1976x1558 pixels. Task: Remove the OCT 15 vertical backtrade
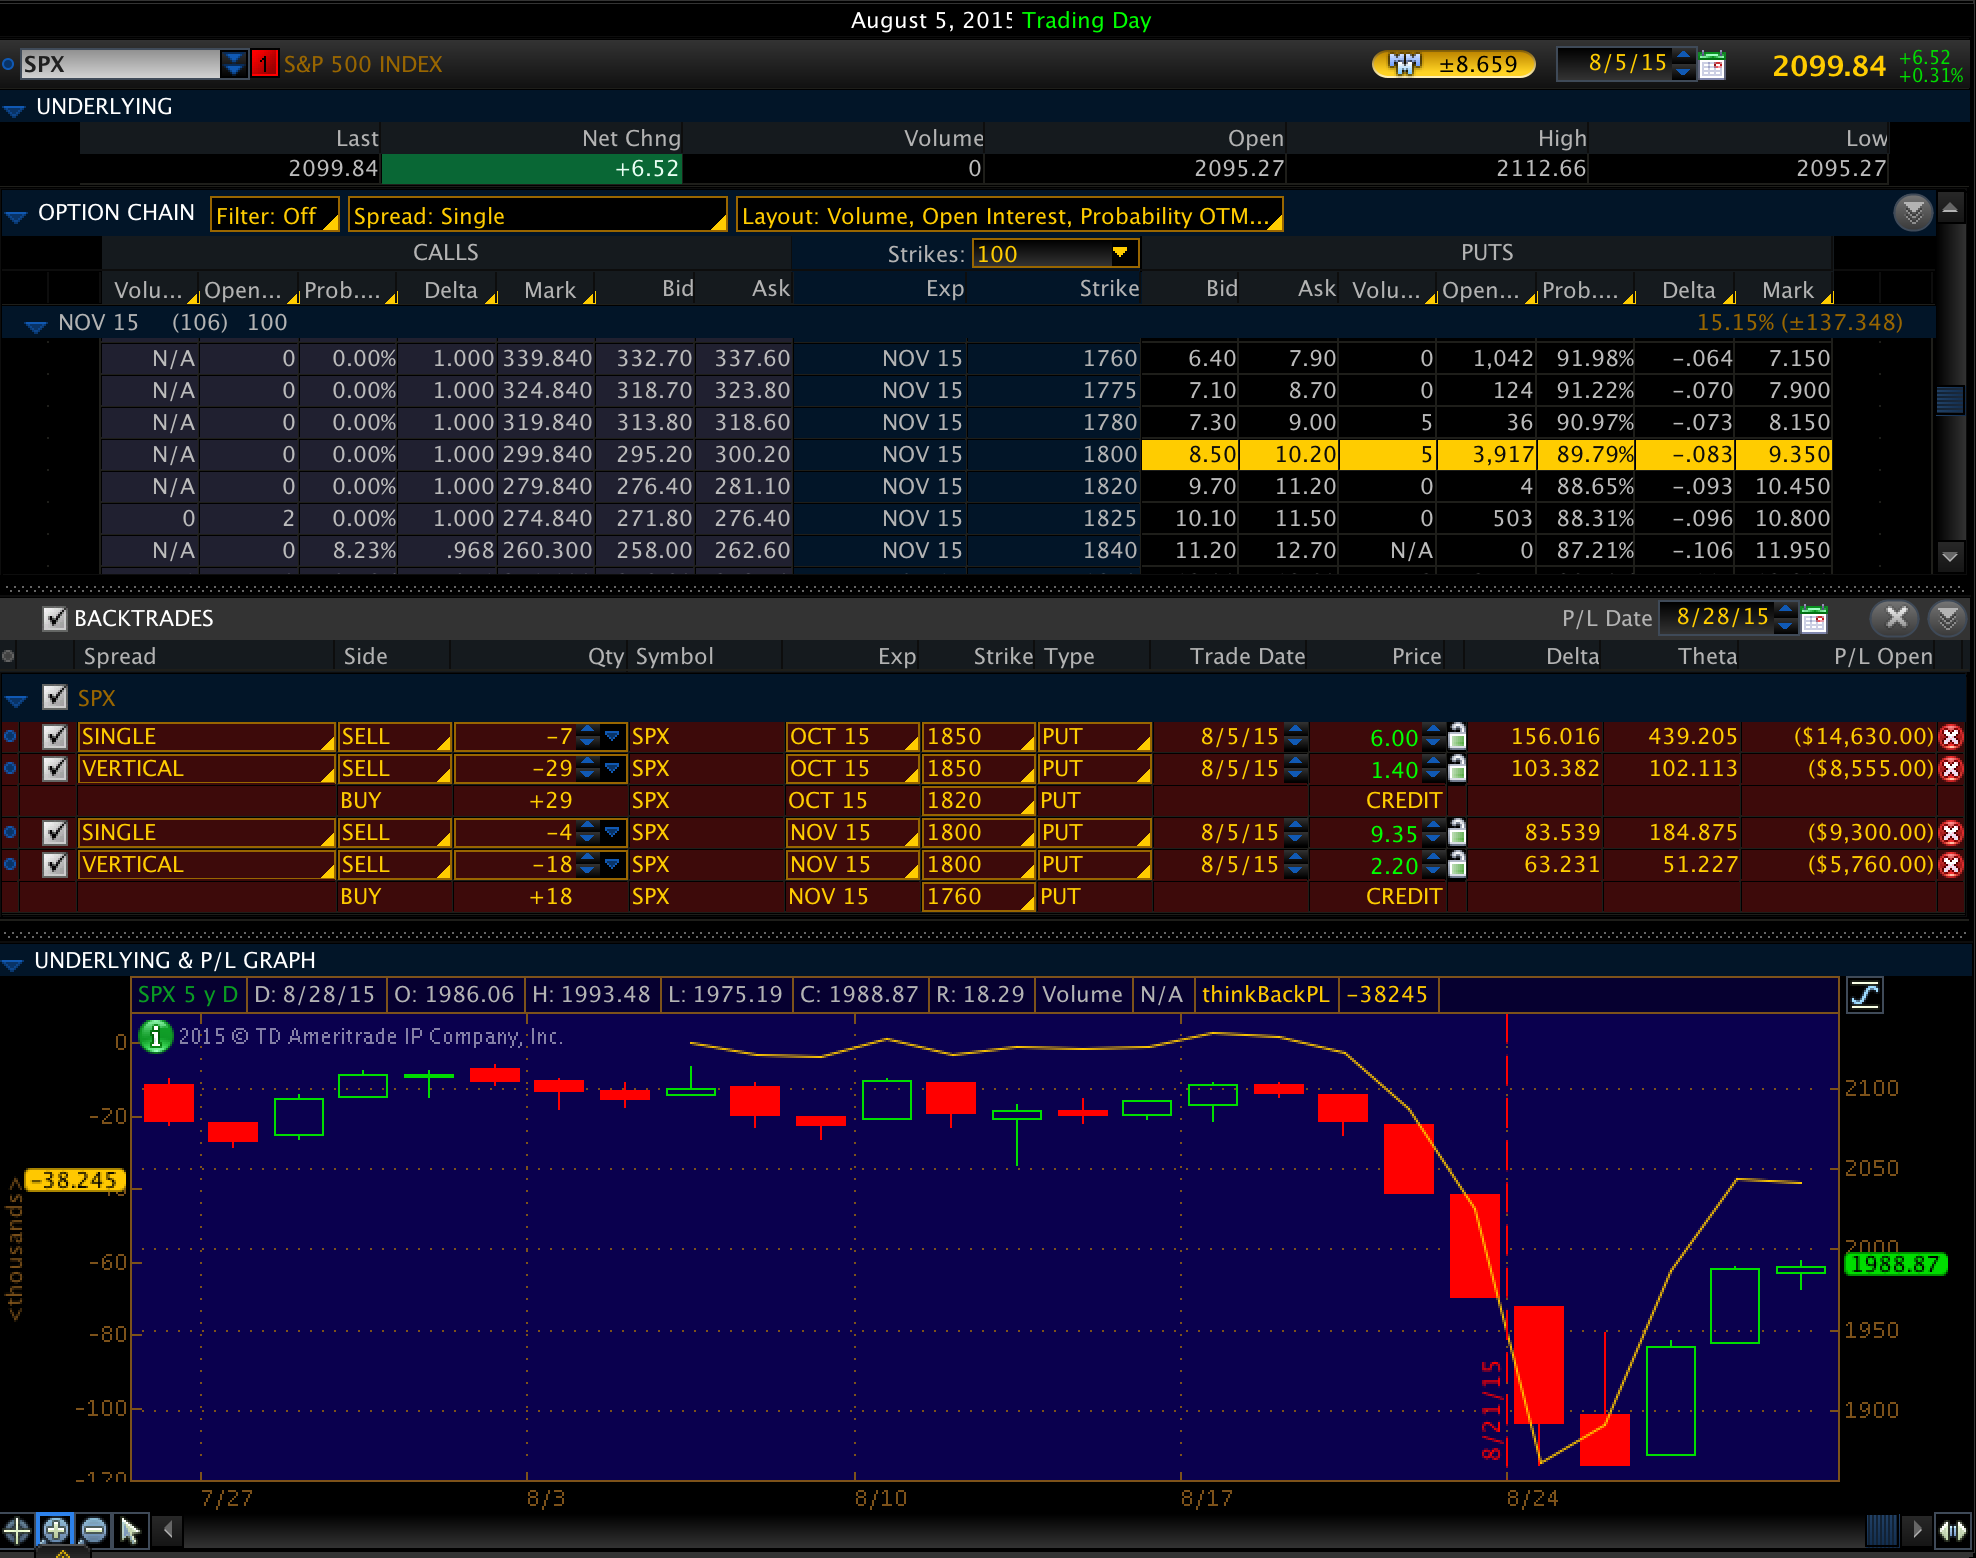[1950, 769]
